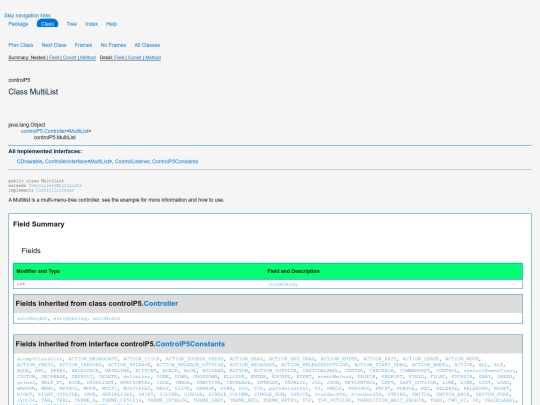Open the ACTION_END_DRAG constant link

[292, 359]
